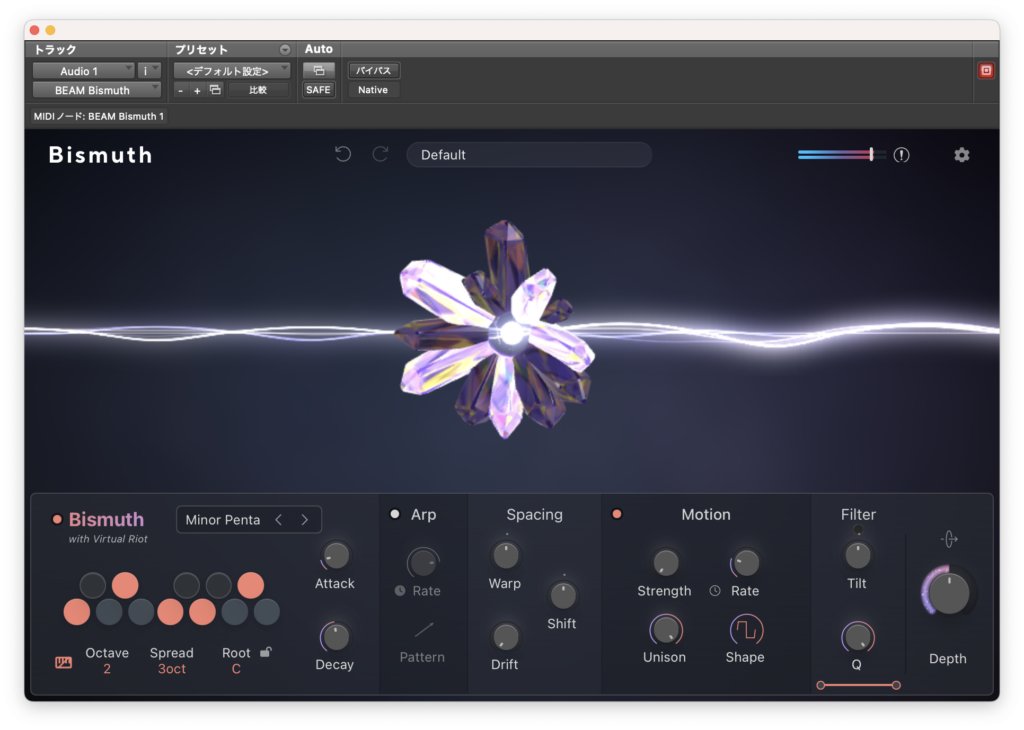Select the next scale with right chevron
Viewport: 1024px width, 730px height.
304,520
